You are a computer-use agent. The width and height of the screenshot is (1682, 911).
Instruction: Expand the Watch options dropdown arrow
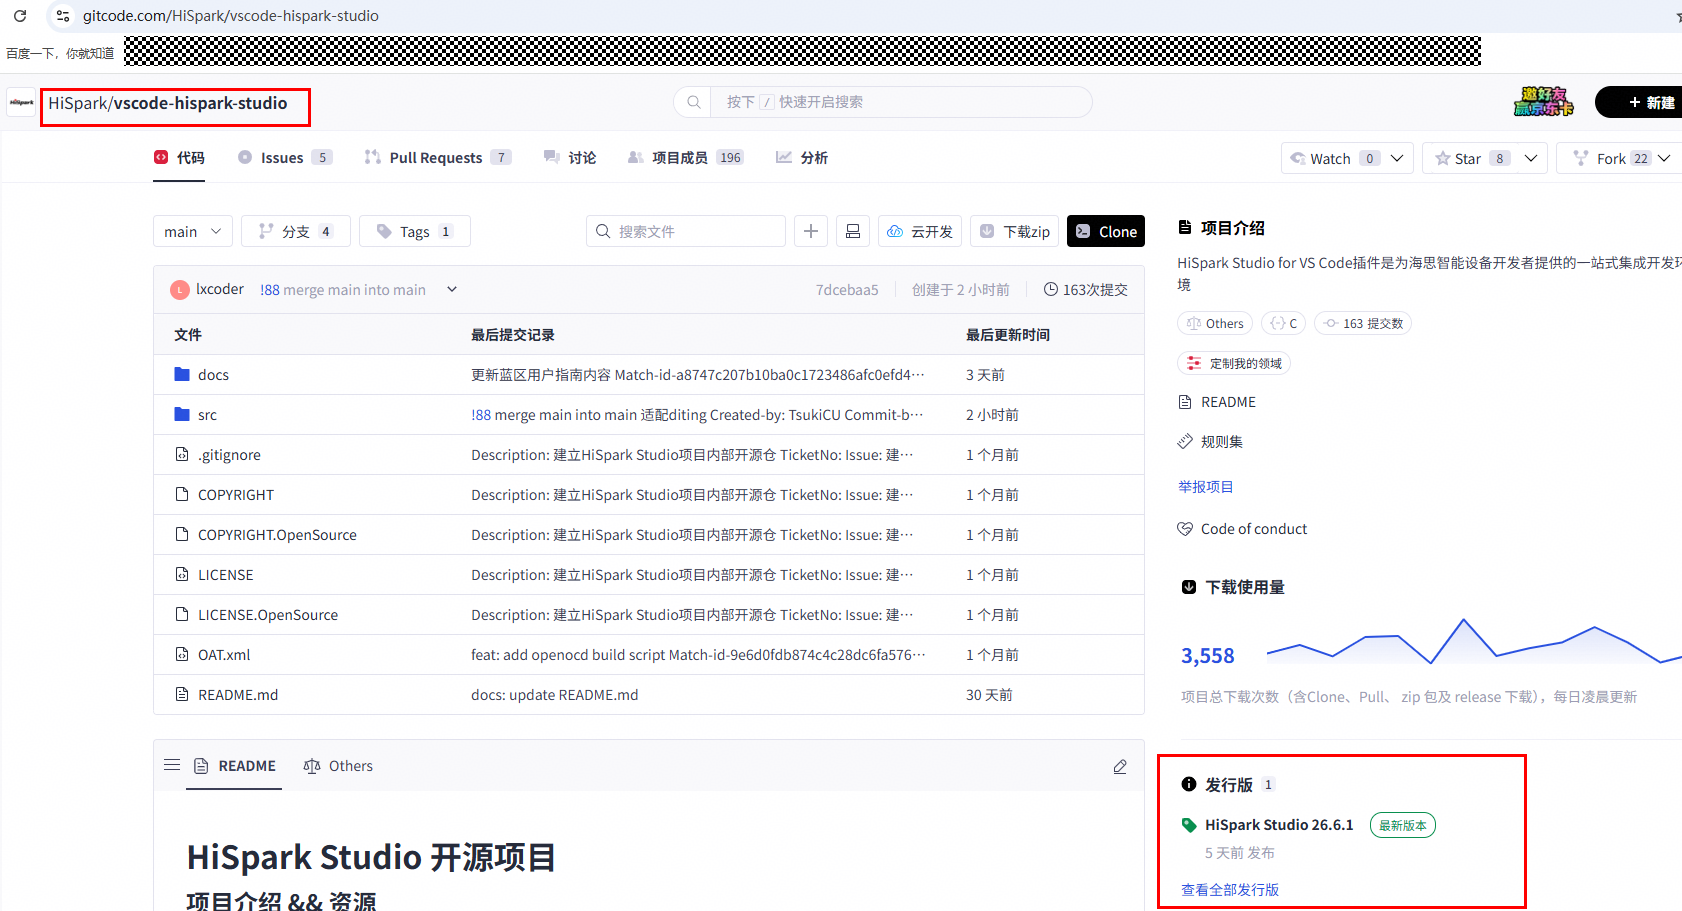point(1397,158)
